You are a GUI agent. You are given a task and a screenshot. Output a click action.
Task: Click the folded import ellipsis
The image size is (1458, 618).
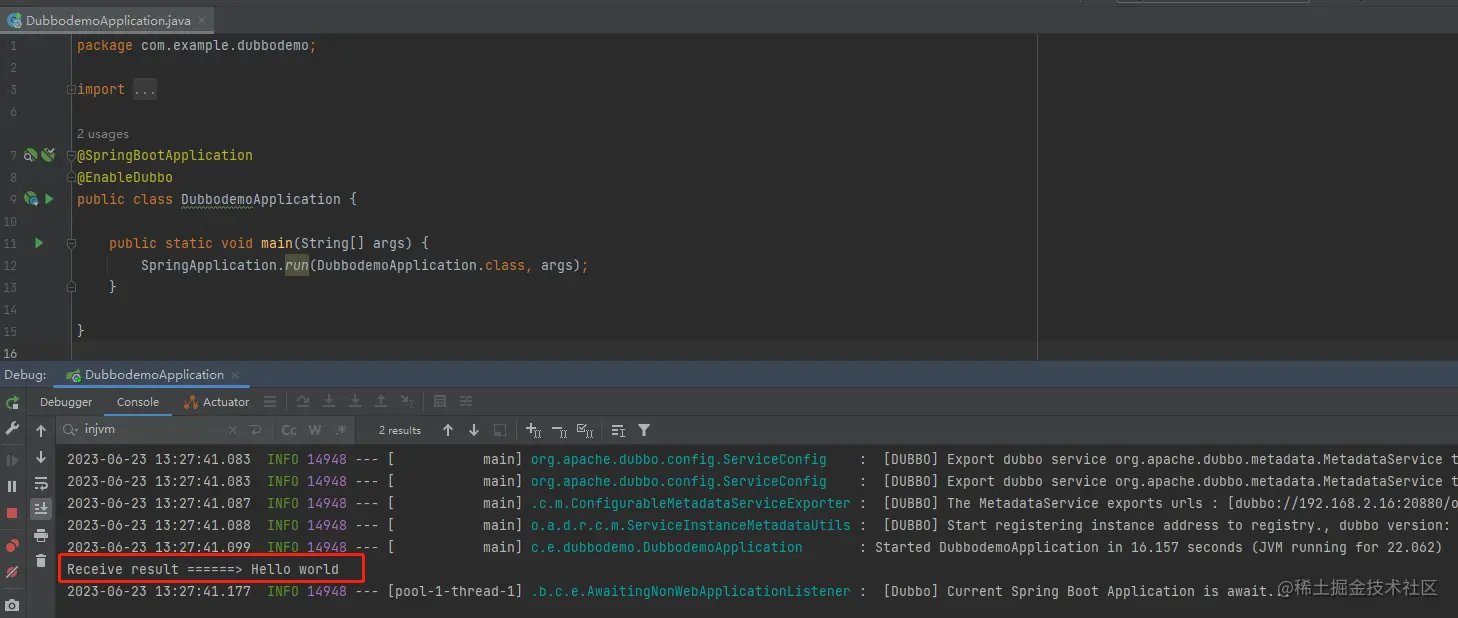145,89
